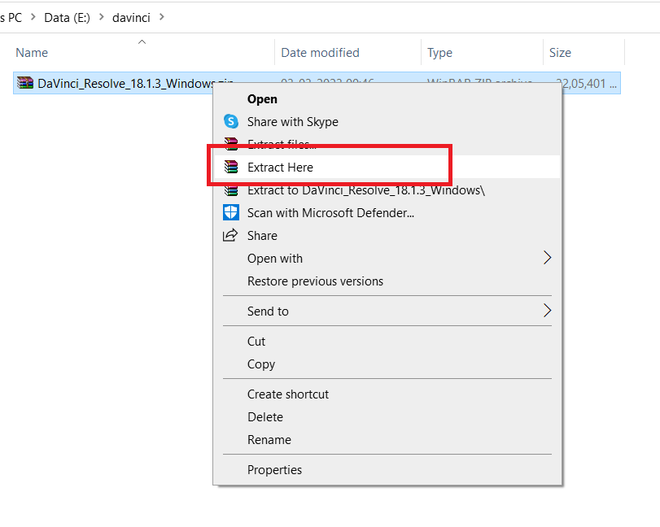
Task: Click the DaVinci Resolve zip file icon
Action: 26,83
